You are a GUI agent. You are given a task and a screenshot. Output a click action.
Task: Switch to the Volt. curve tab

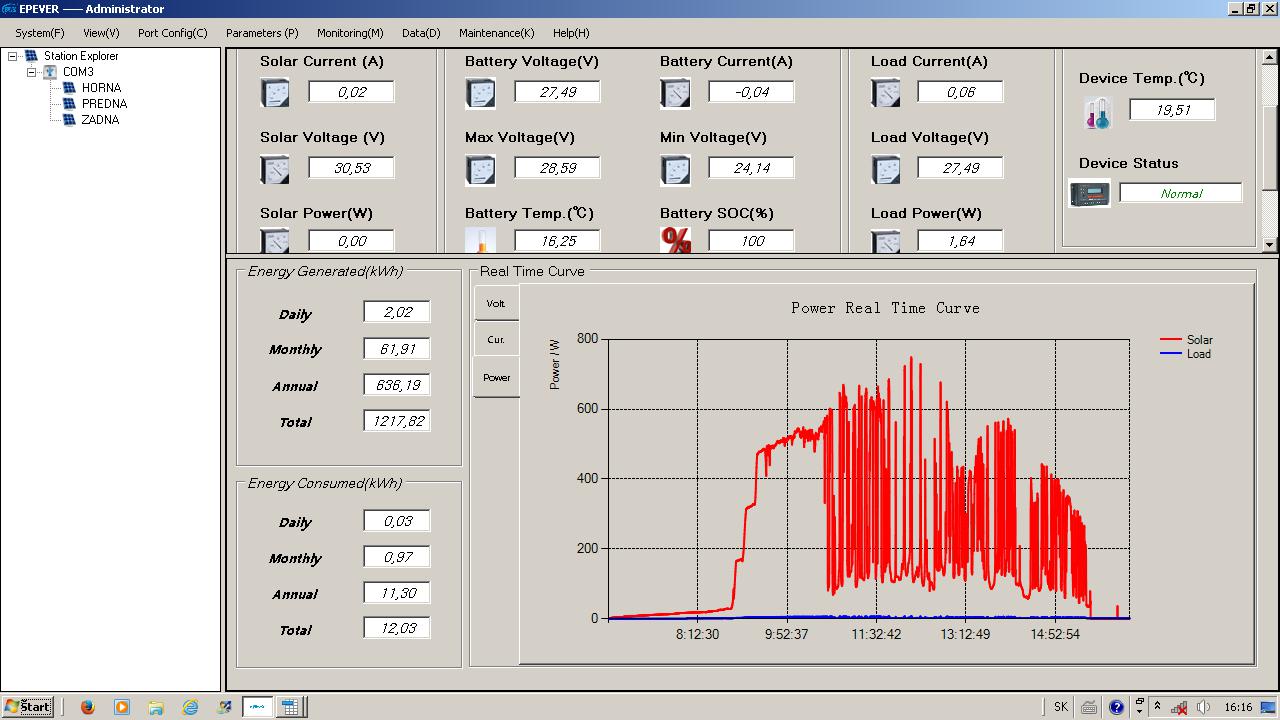click(x=496, y=303)
